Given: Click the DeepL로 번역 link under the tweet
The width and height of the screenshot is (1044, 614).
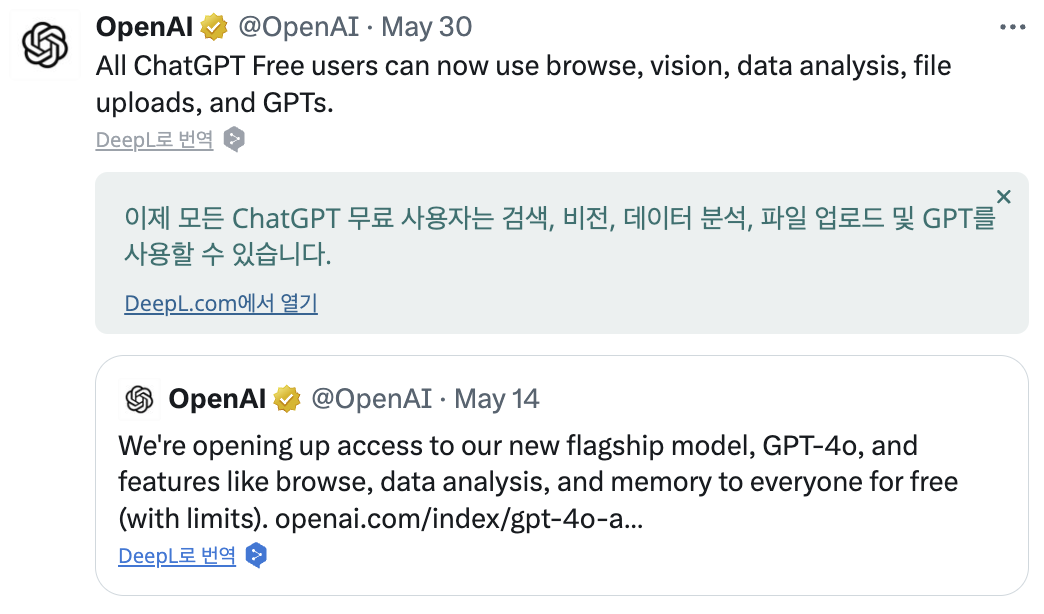Looking at the screenshot, I should pyautogui.click(x=154, y=139).
